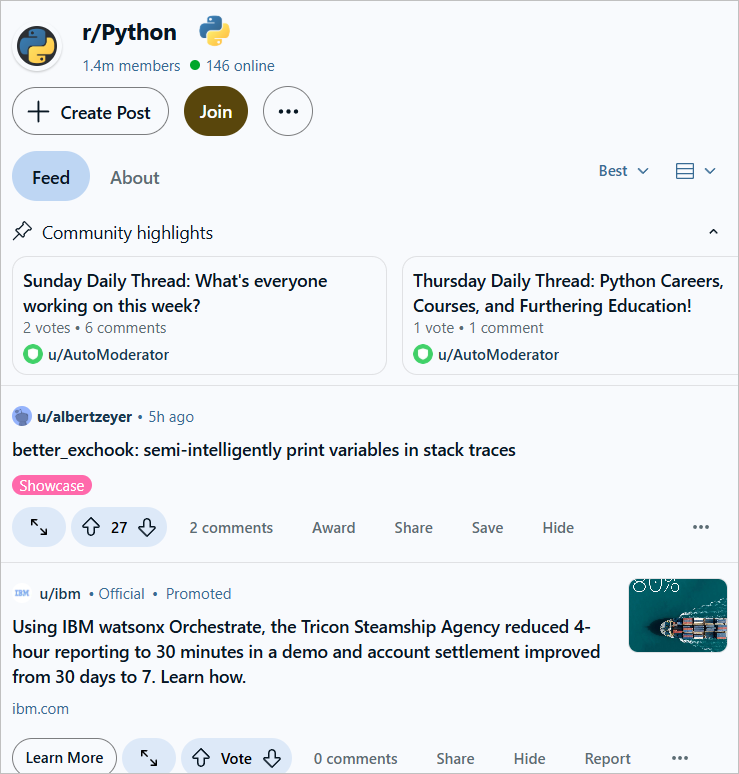Screen dimensions: 739x774
Task: Click the r/Python community avatar
Action: [x=37, y=46]
